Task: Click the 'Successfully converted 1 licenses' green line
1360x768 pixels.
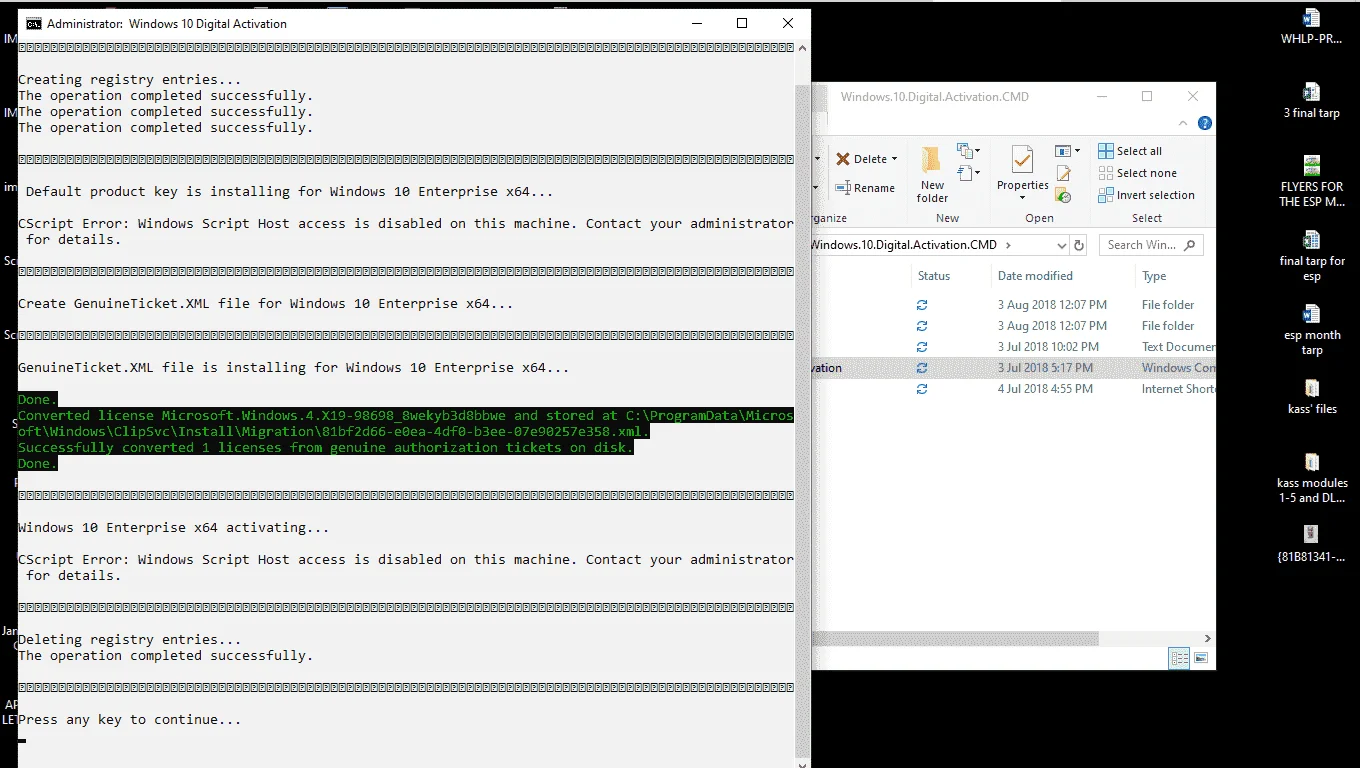Action: coord(326,448)
